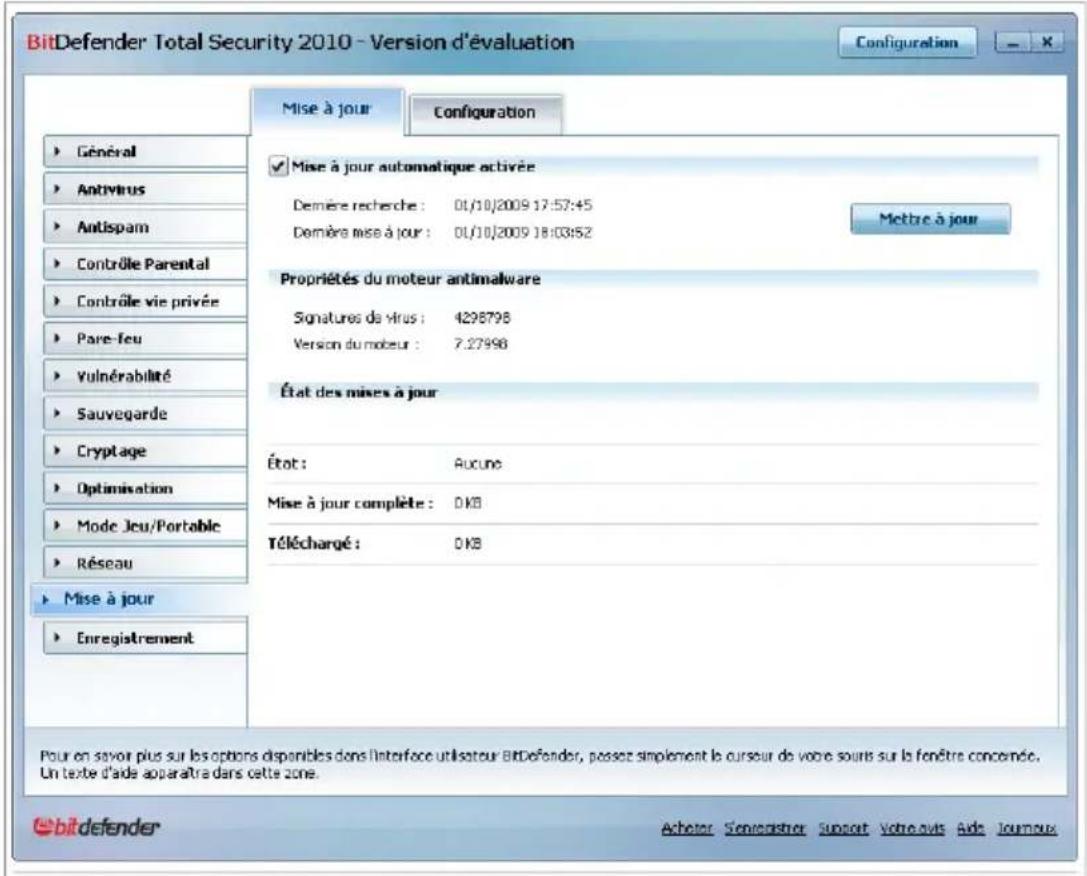Click the Dernière recherche date value
Screen dimensions: 1087x876
[x=523, y=205]
